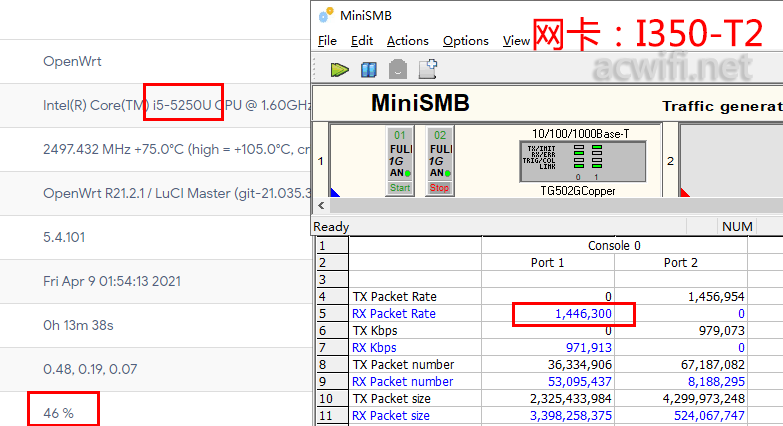The height and width of the screenshot is (426, 783).
Task: Click the Start button on port 01
Action: tap(400, 188)
